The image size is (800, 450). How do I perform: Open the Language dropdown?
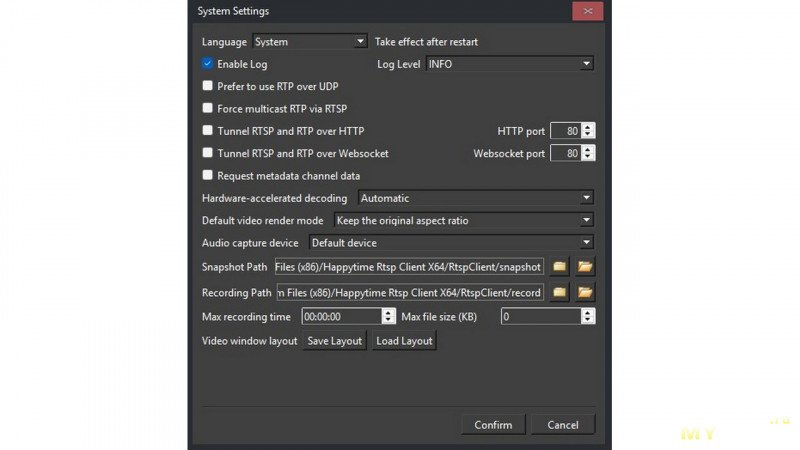310,42
